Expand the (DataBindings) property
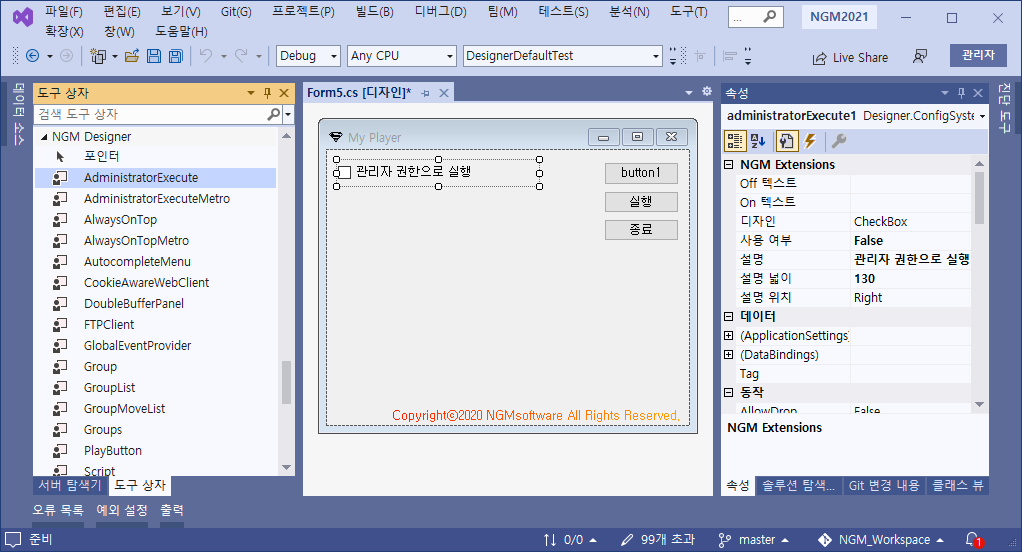The image size is (1022, 552). tap(729, 355)
